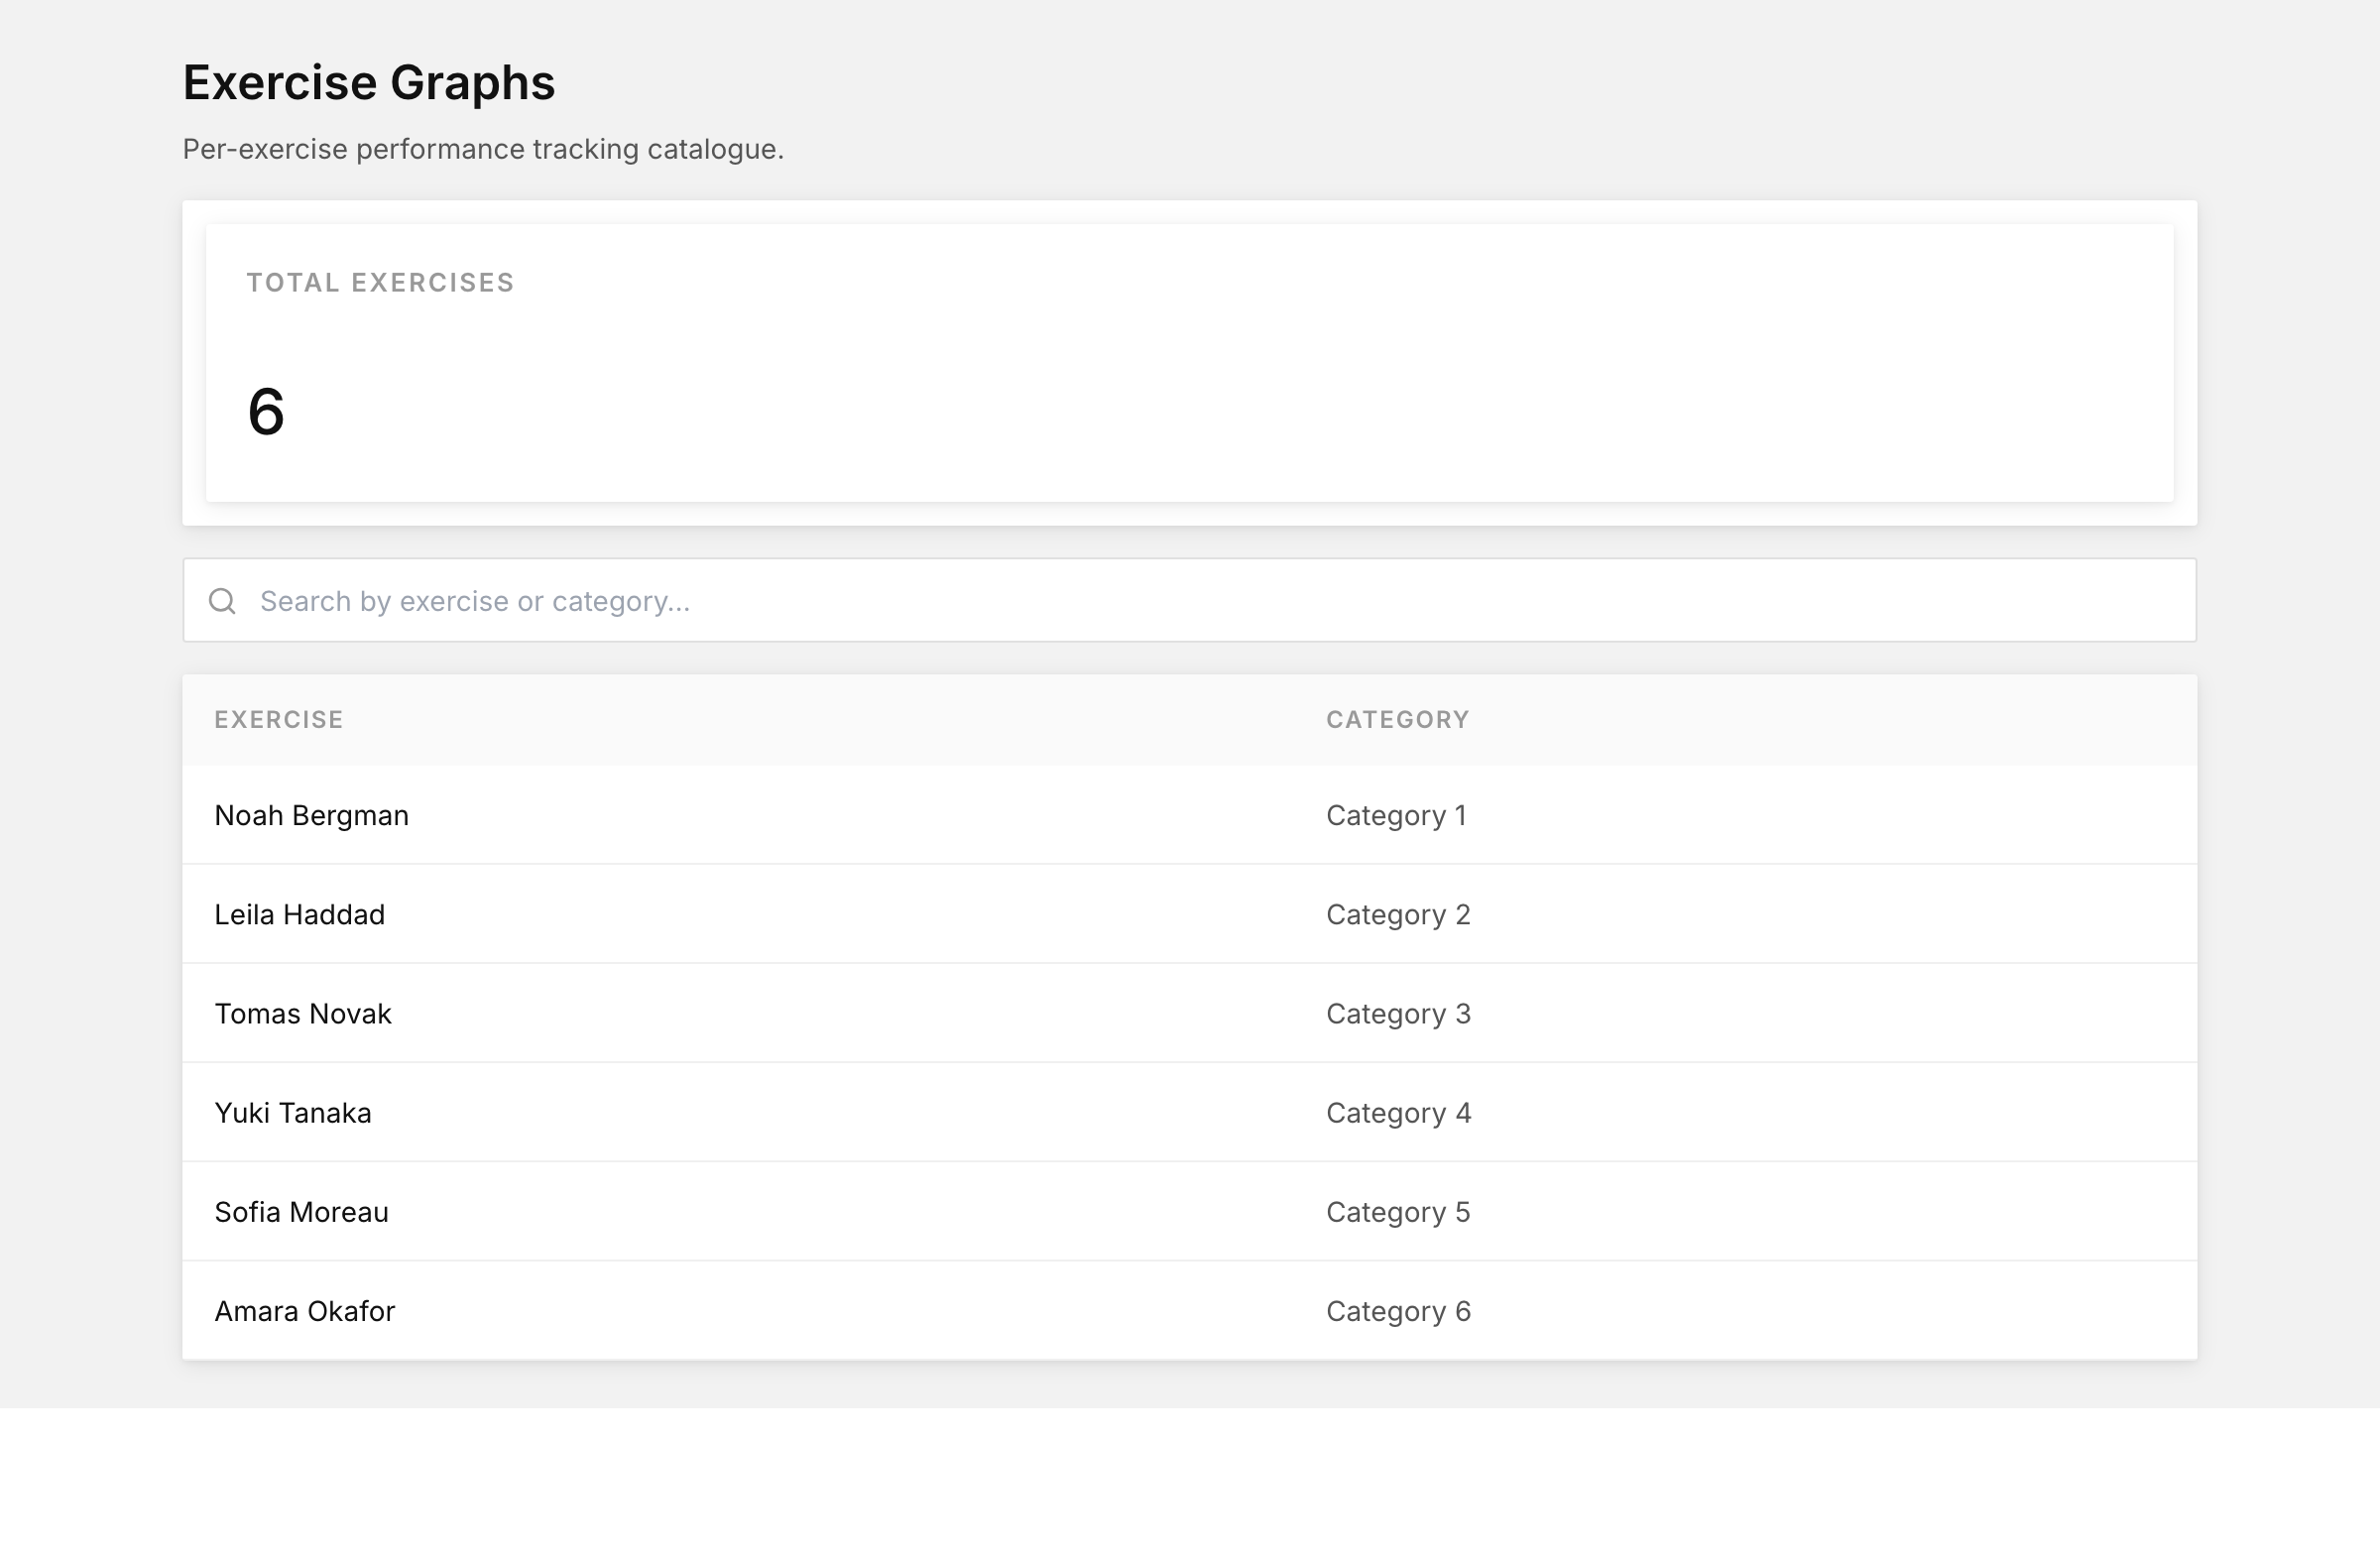Select the Yuki Tanaka row
This screenshot has height=1563, width=2380.
point(1189,1112)
